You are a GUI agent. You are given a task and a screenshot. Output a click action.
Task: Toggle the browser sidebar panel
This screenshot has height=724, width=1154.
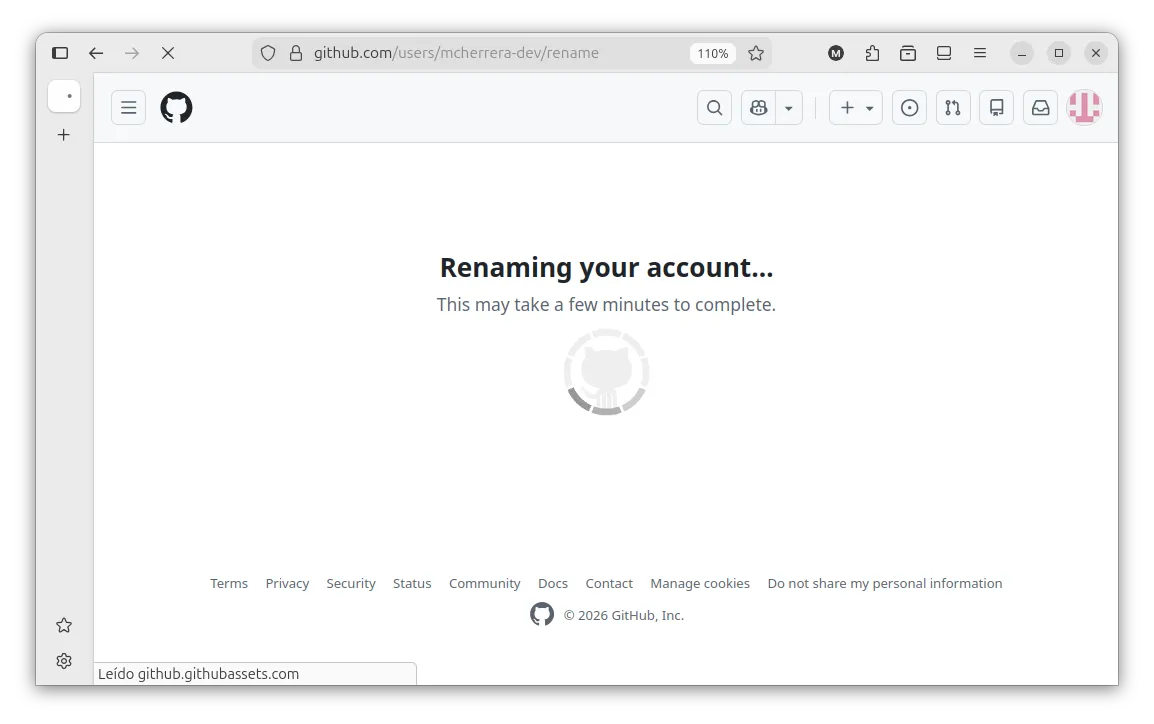pos(60,53)
